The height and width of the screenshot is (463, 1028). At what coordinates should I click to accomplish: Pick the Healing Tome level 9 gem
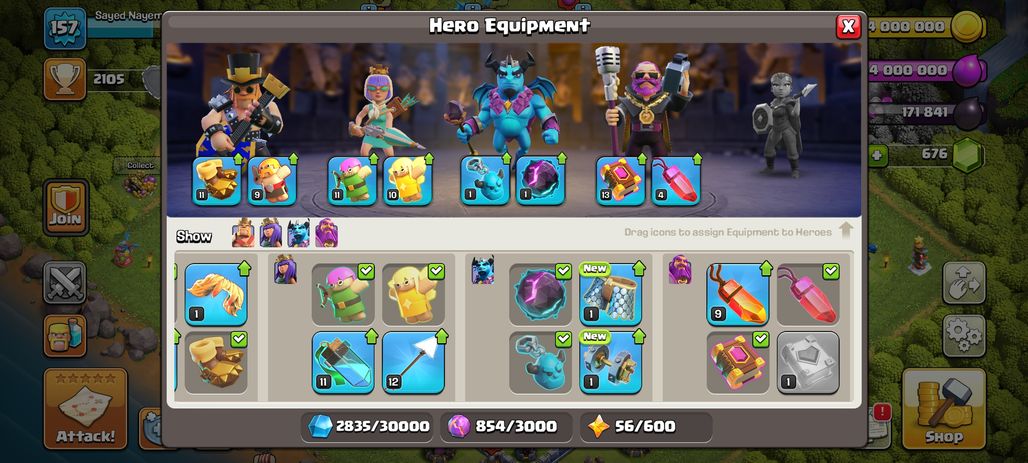pos(738,294)
